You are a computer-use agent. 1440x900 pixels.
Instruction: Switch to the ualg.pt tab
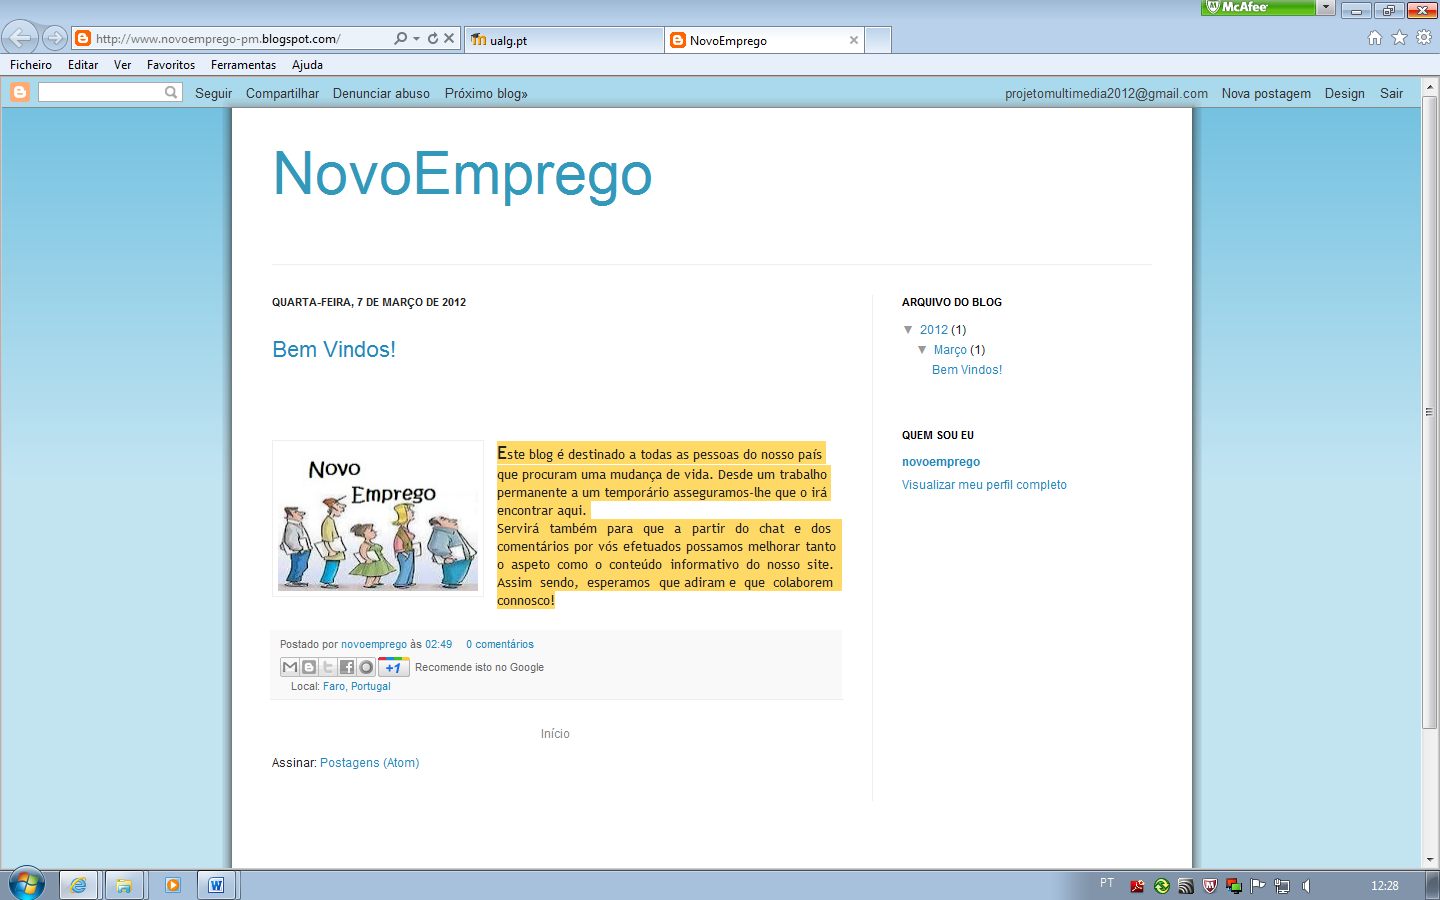click(x=564, y=40)
